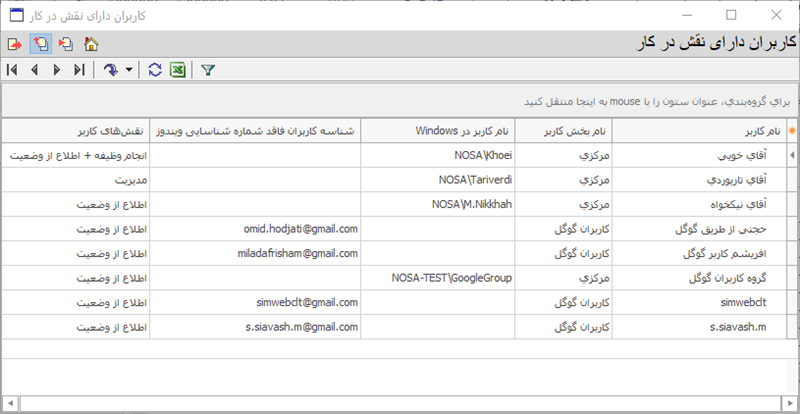Click the exit icon in top toolbar
This screenshot has width=800, height=414.
[x=14, y=44]
